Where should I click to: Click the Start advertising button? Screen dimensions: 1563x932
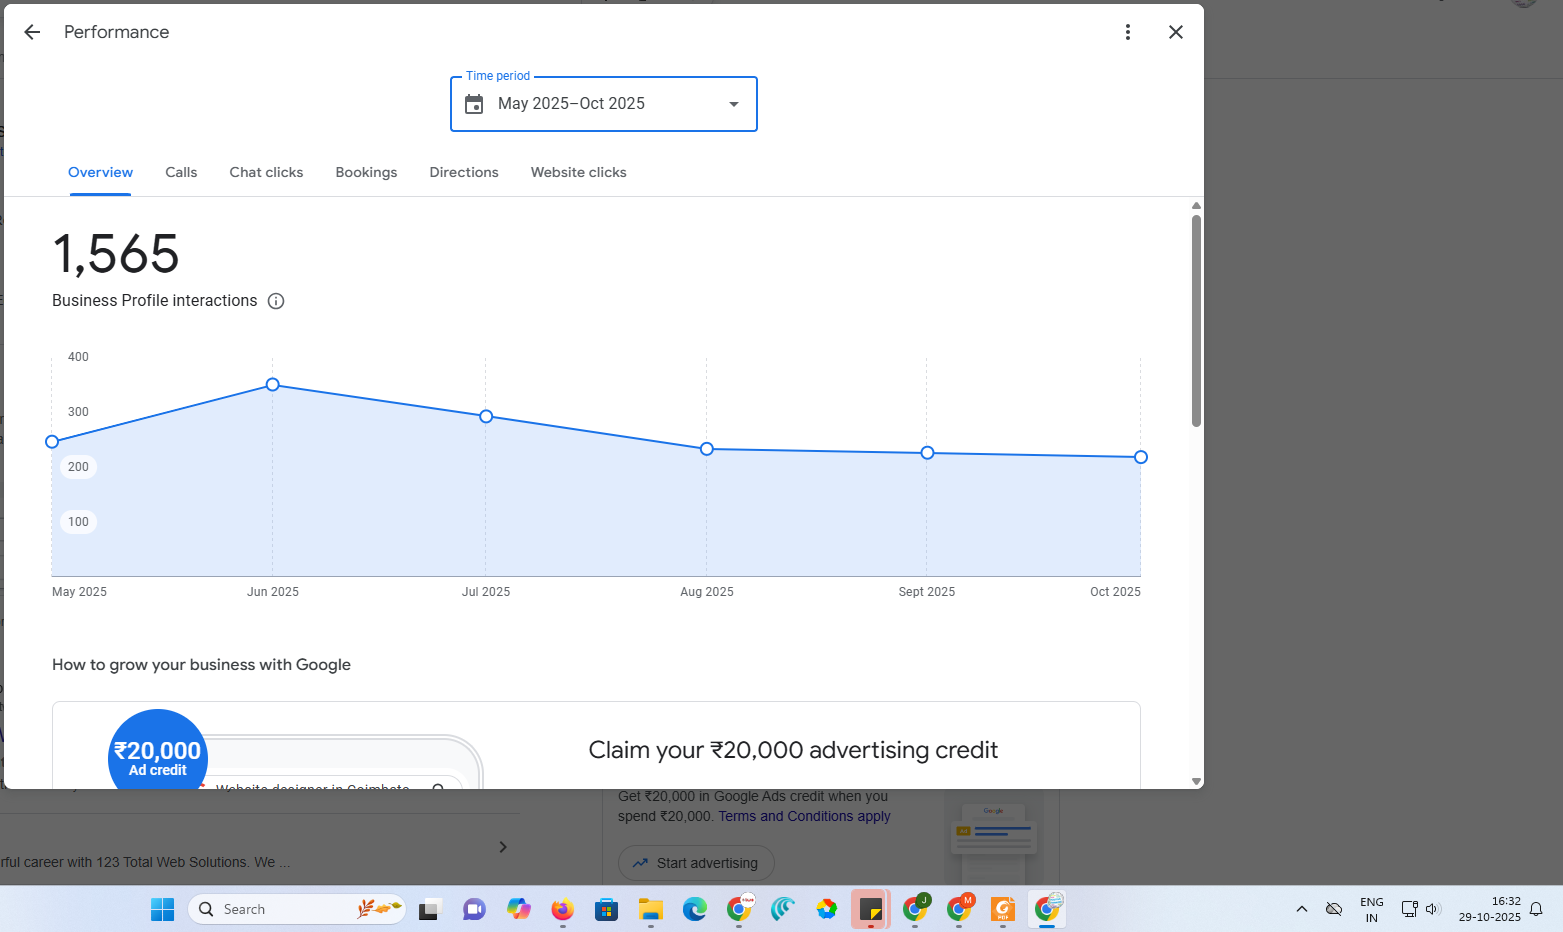tap(696, 863)
